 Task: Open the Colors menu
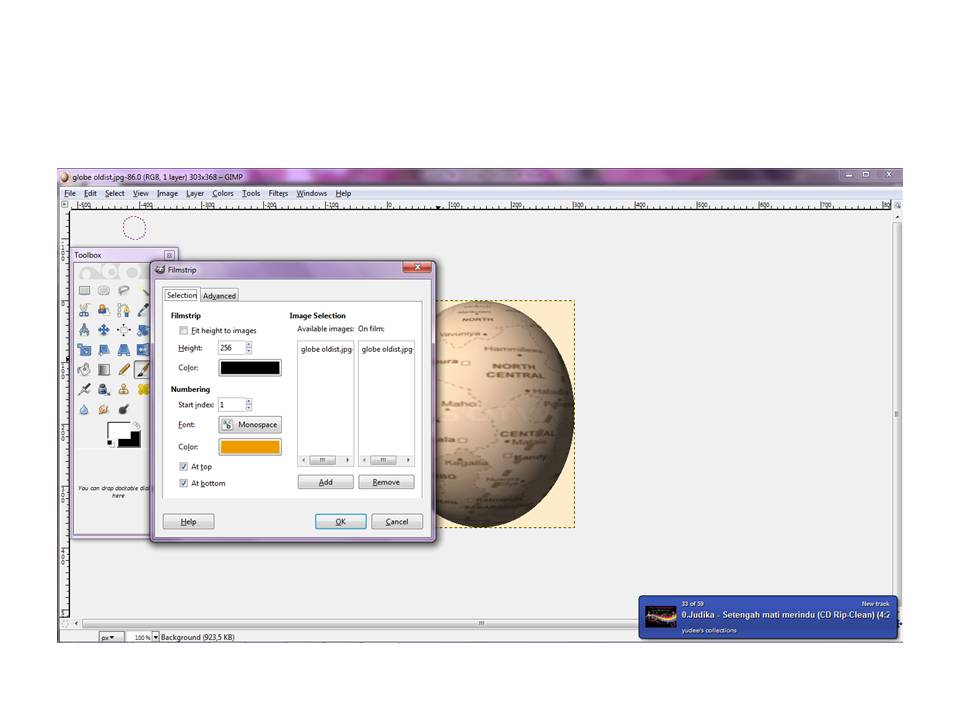coord(223,193)
